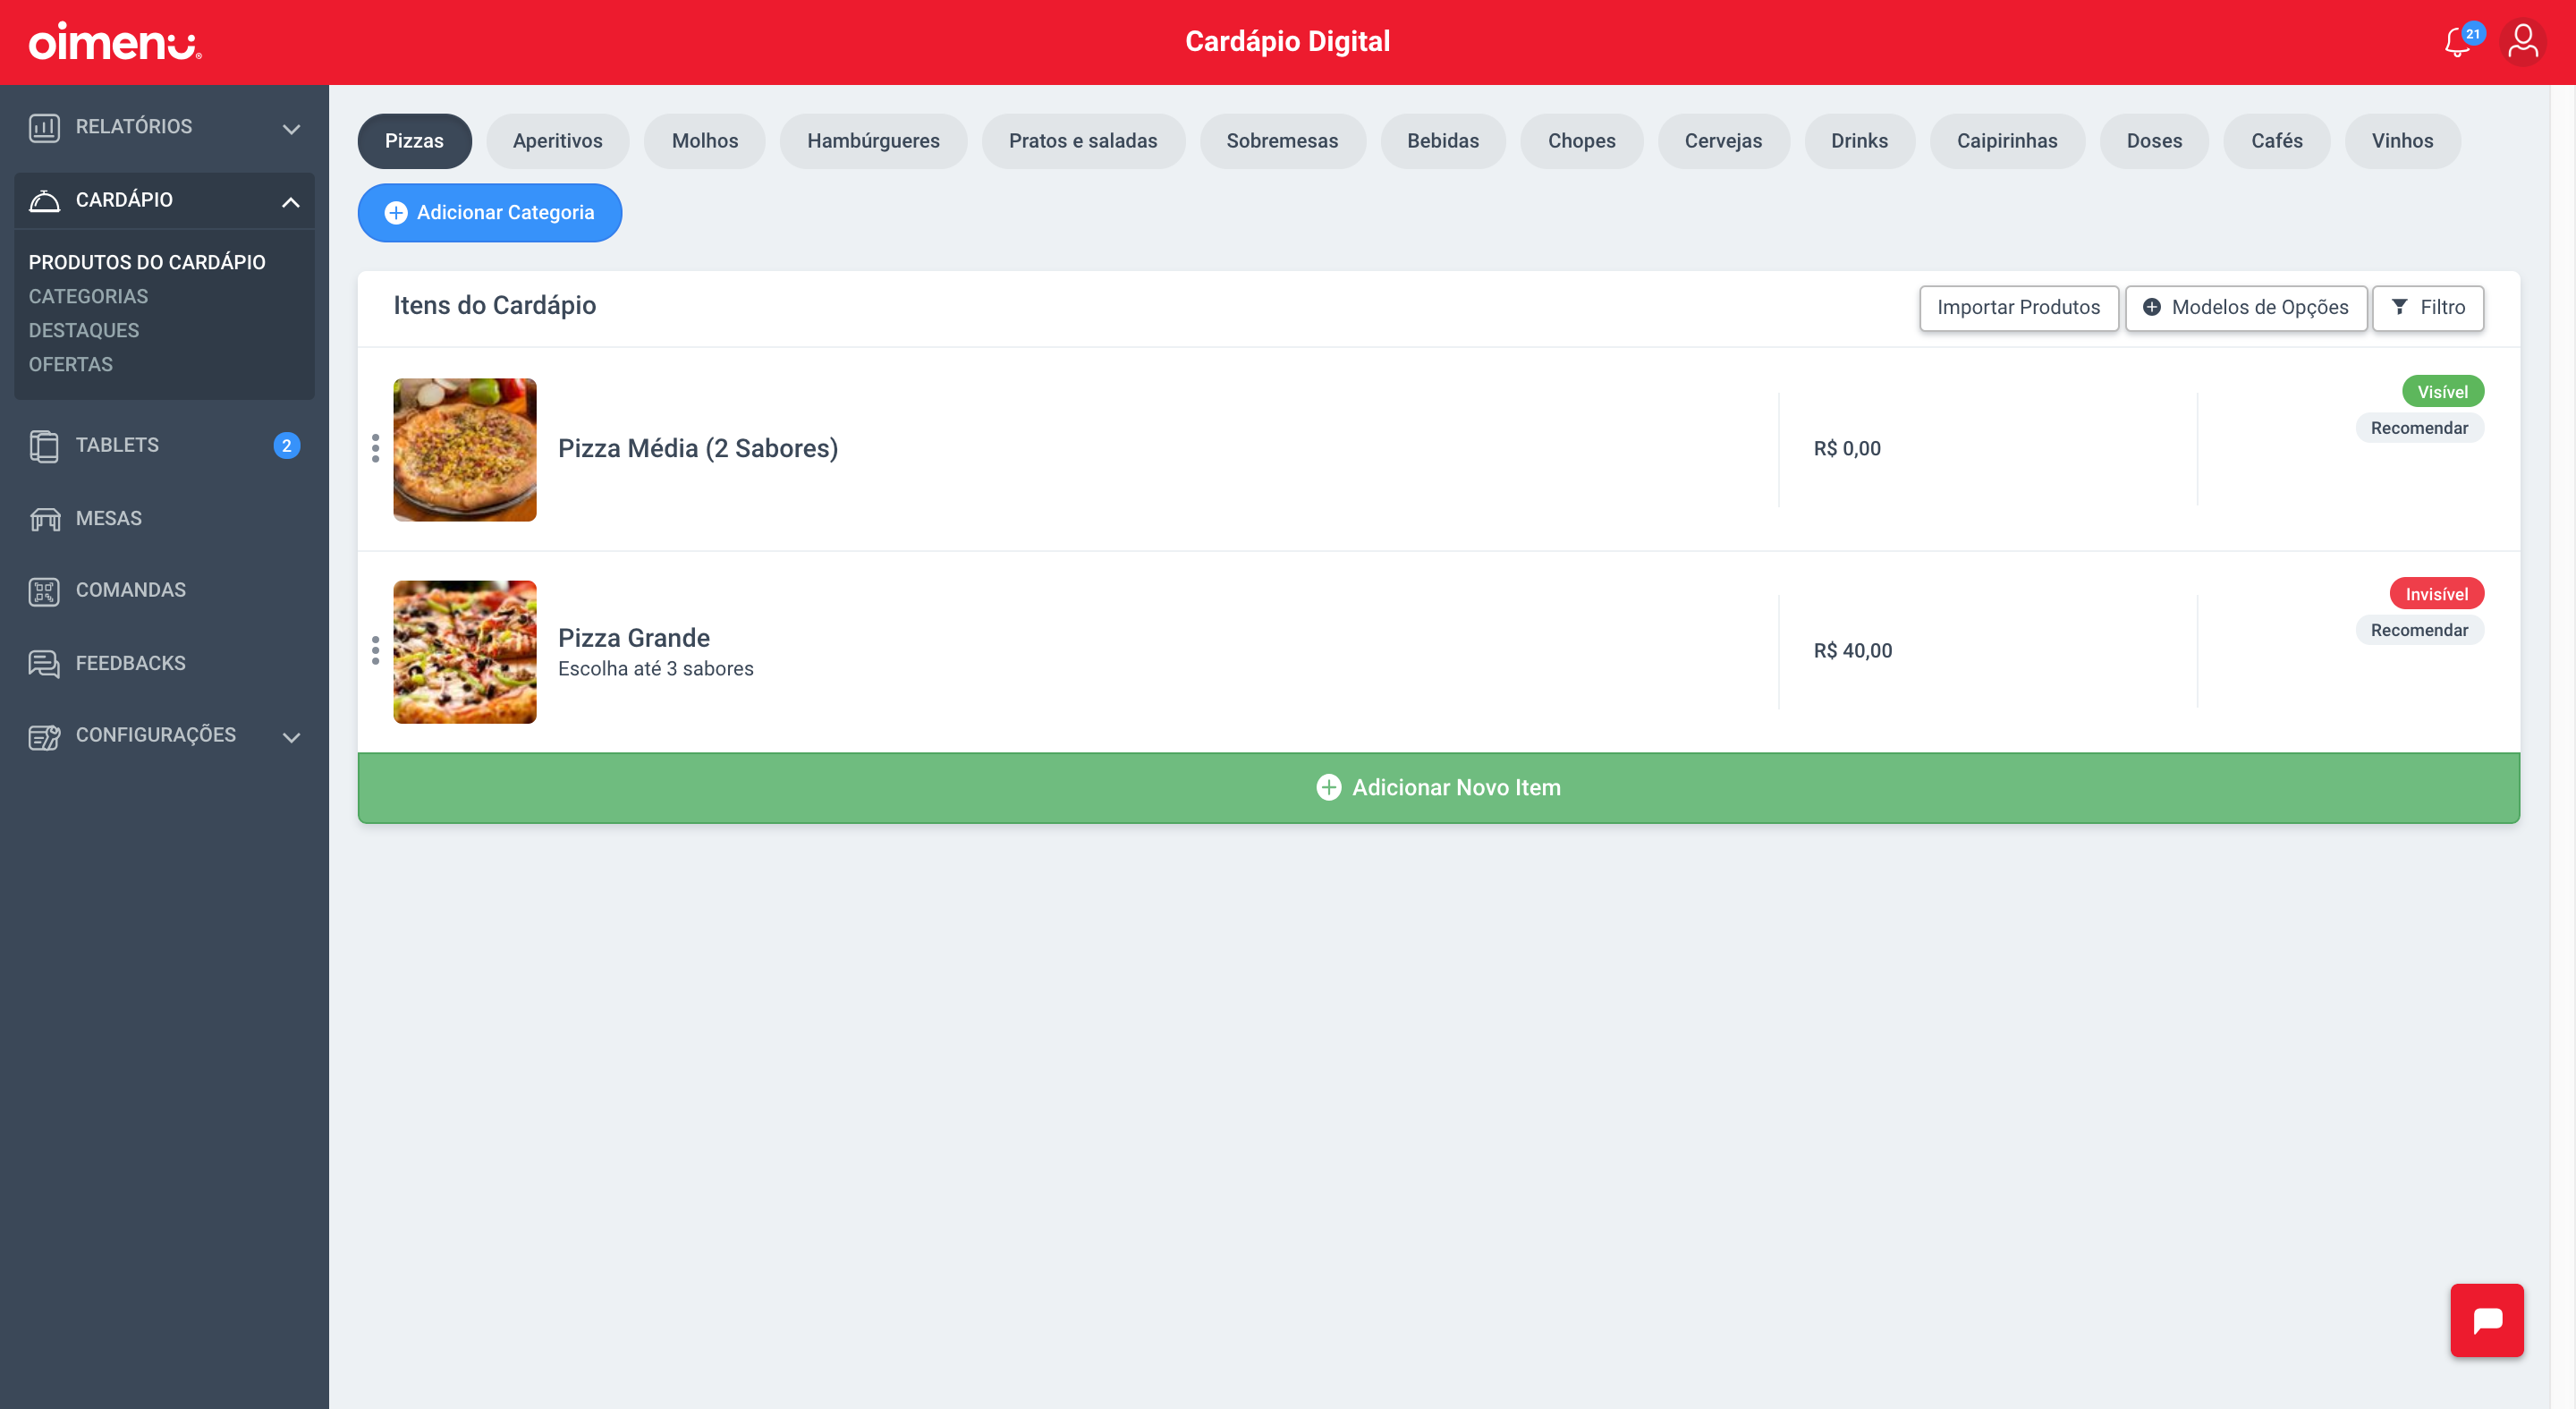2576x1409 pixels.
Task: Open the notifications bell icon
Action: click(2457, 43)
